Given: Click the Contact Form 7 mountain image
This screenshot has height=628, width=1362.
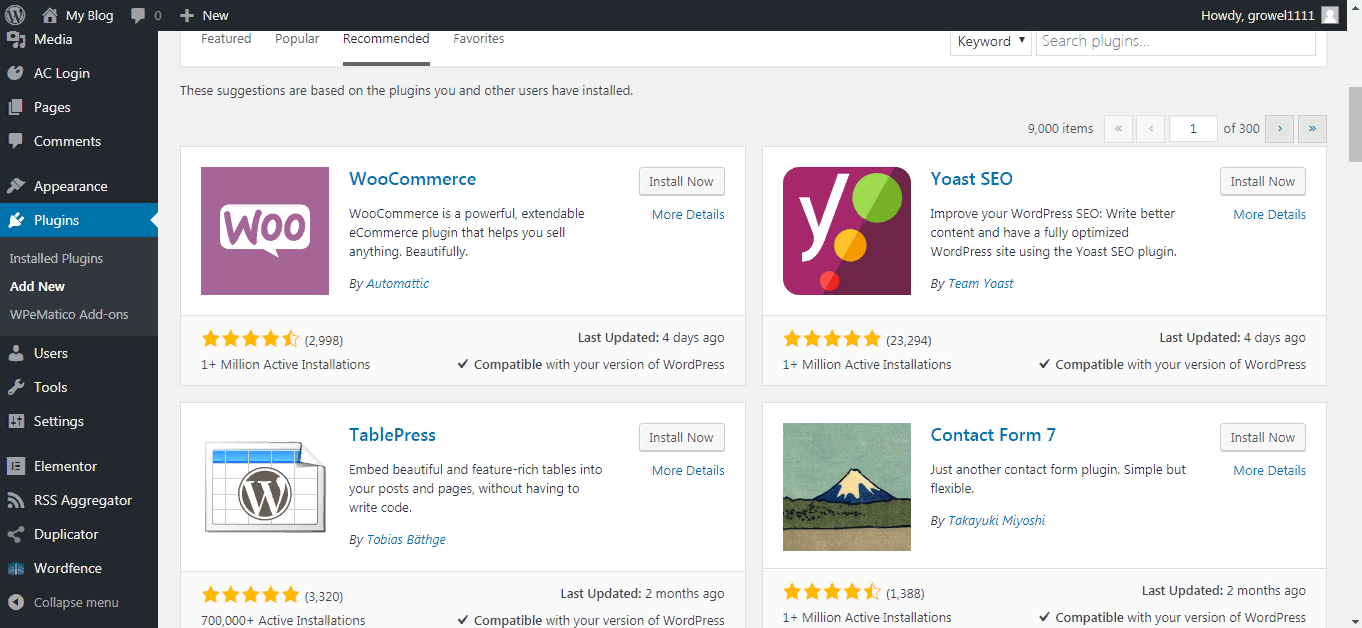Looking at the screenshot, I should [x=847, y=487].
